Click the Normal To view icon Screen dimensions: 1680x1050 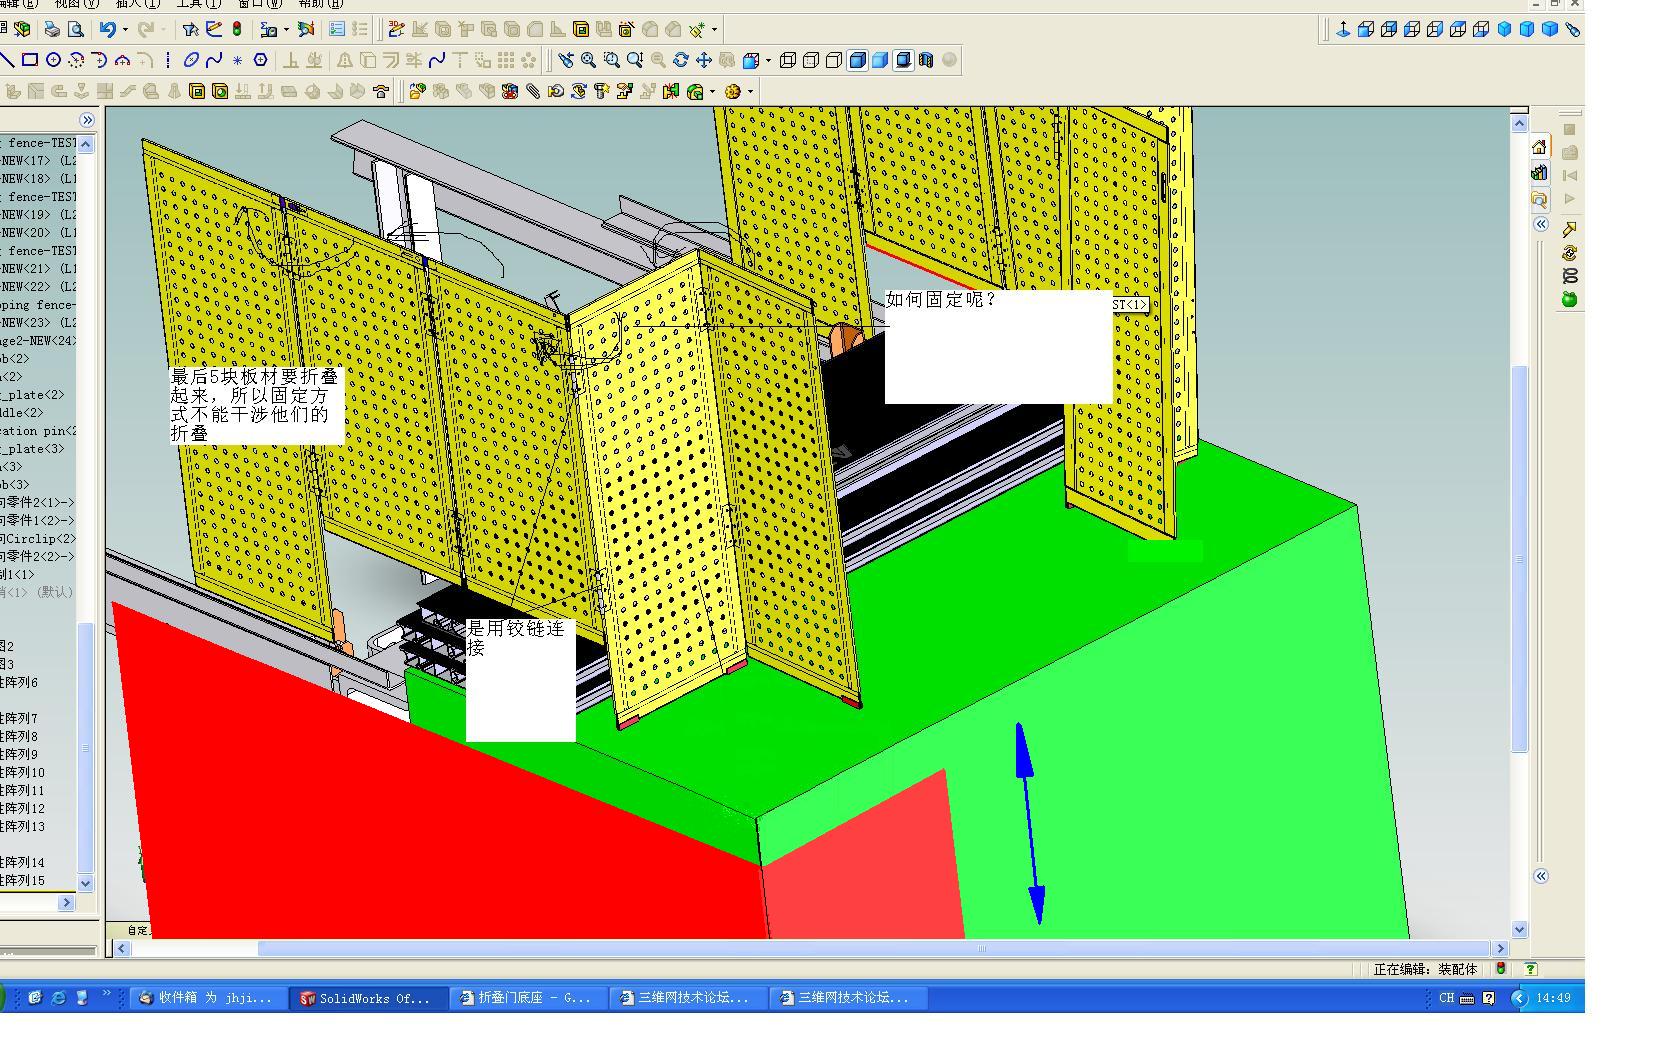[1343, 30]
